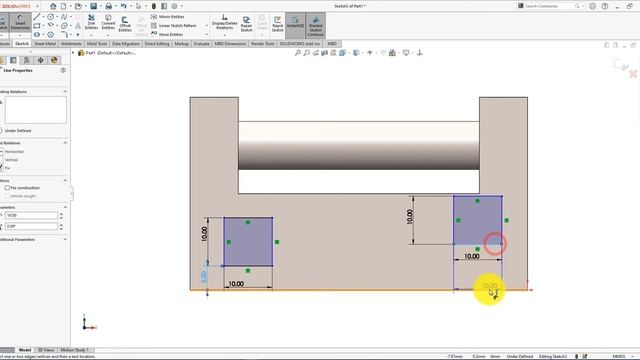Viewport: 640px width, 360px height.
Task: Select the Spline tool
Action: (64, 17)
